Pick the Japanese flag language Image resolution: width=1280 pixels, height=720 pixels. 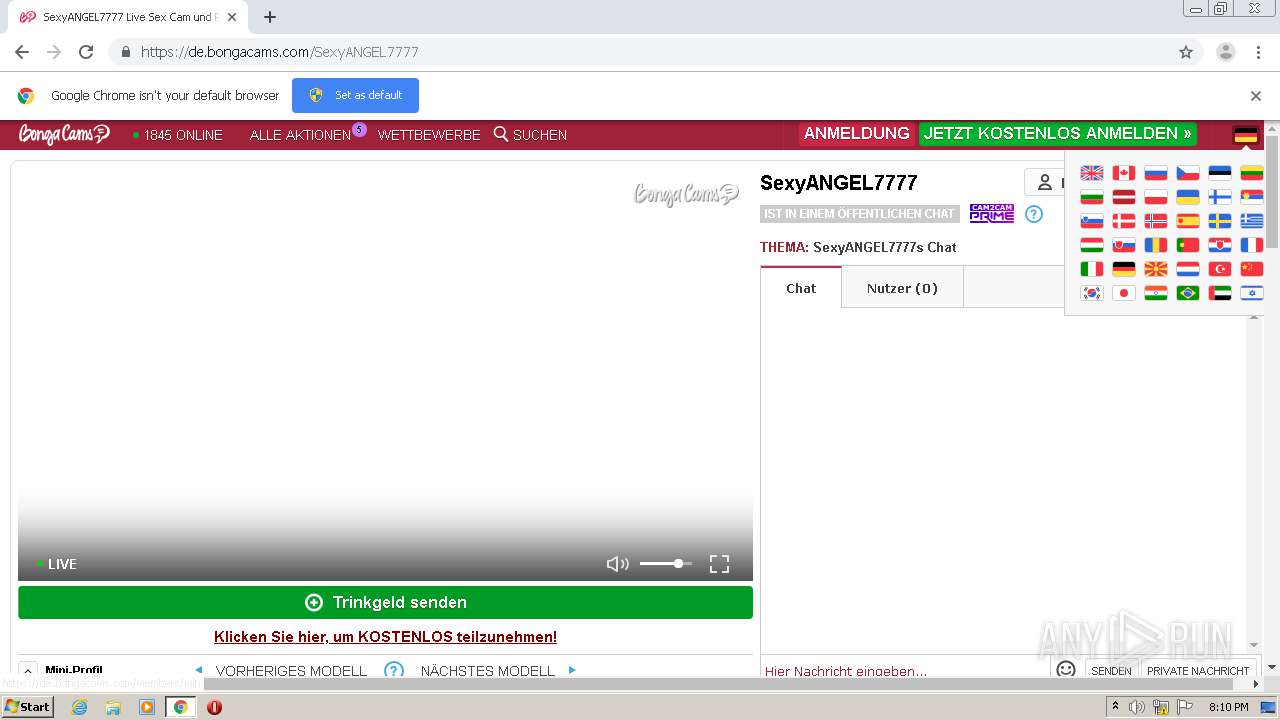point(1124,293)
